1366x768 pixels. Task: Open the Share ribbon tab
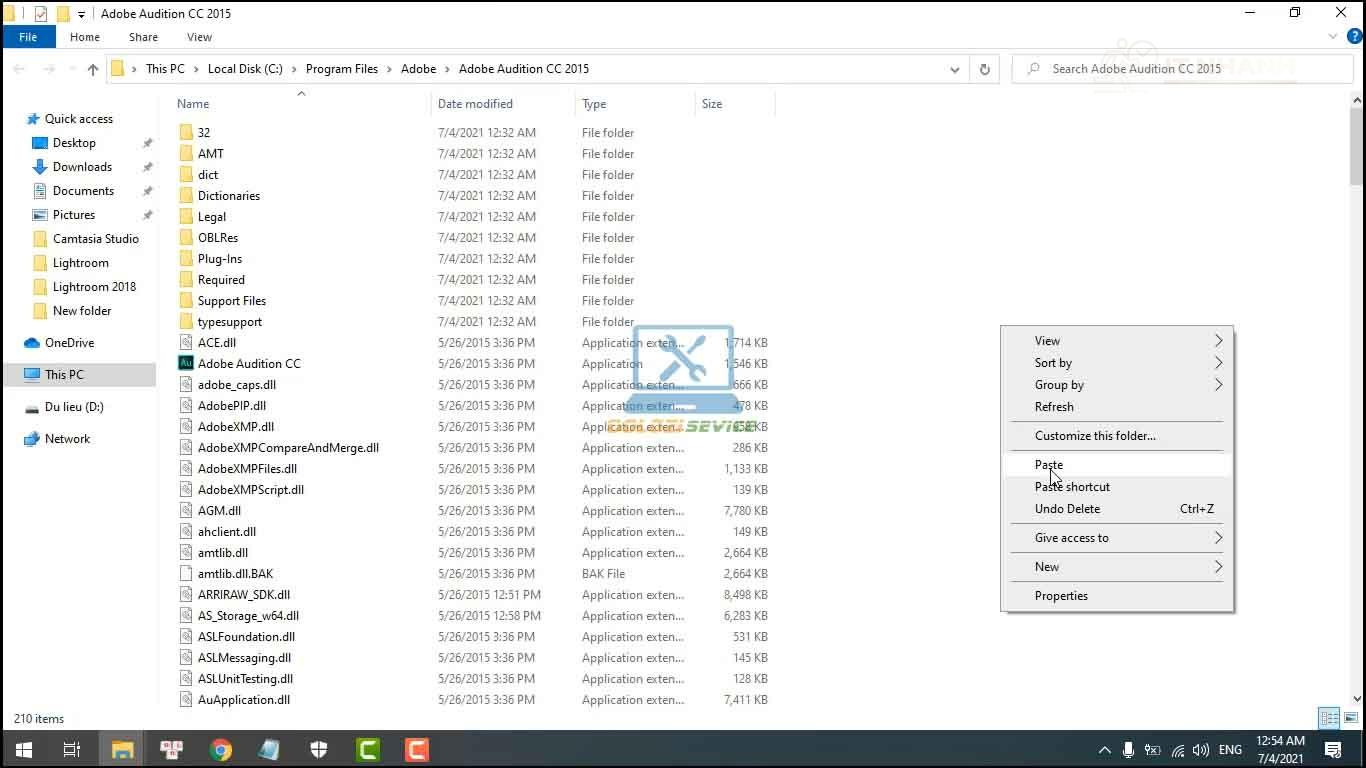143,37
